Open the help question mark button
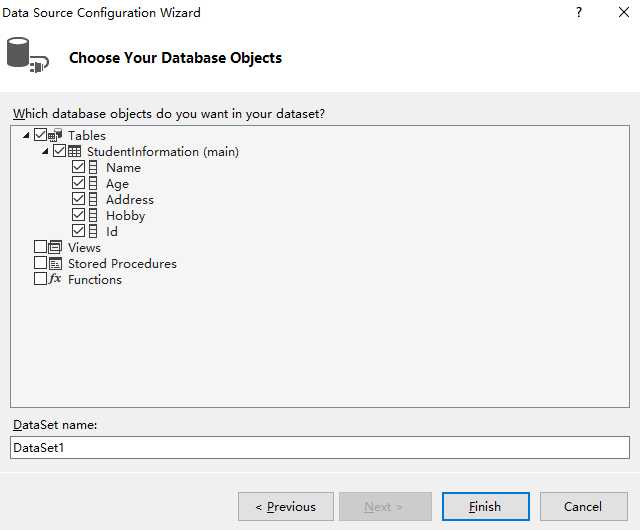Viewport: 640px width, 530px height. (x=579, y=12)
